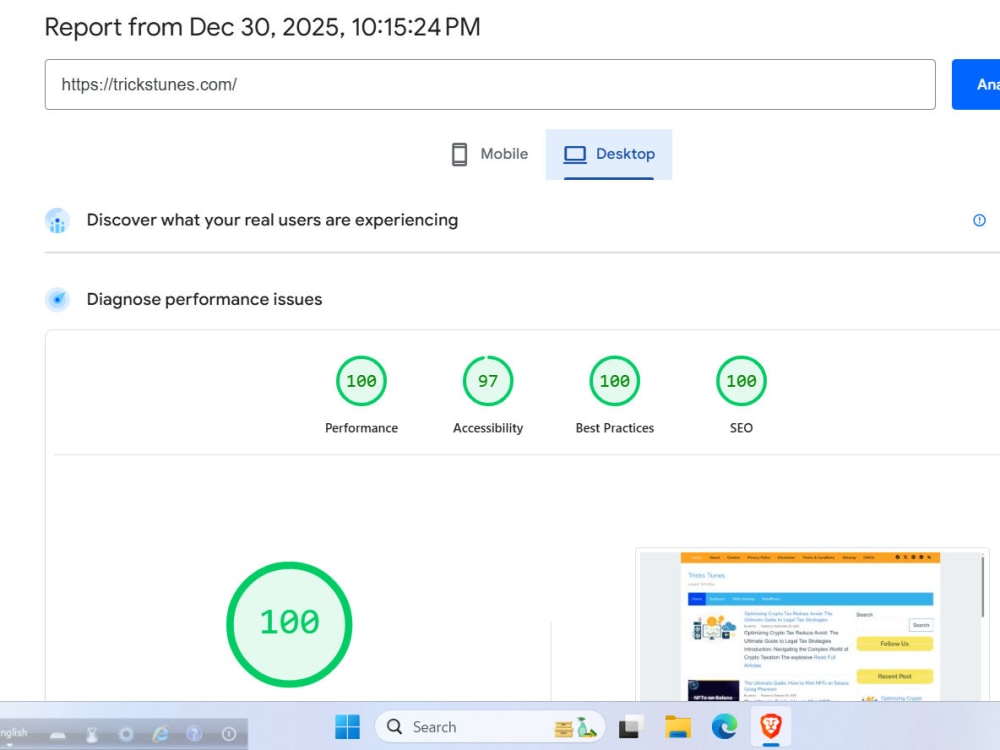Click the real users experience icon
The height and width of the screenshot is (750, 1000).
coord(57,221)
